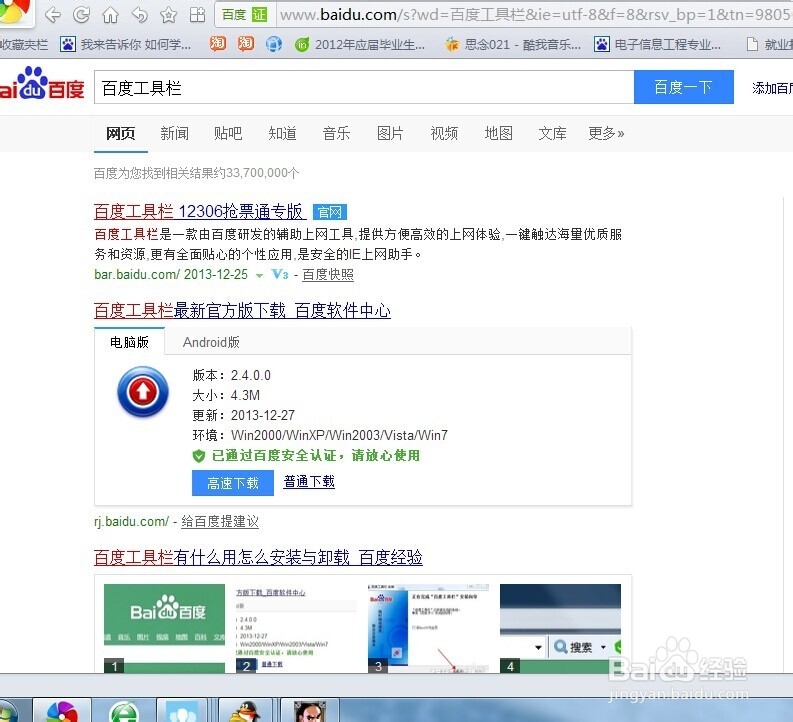Select the Android版 download tab

(211, 342)
